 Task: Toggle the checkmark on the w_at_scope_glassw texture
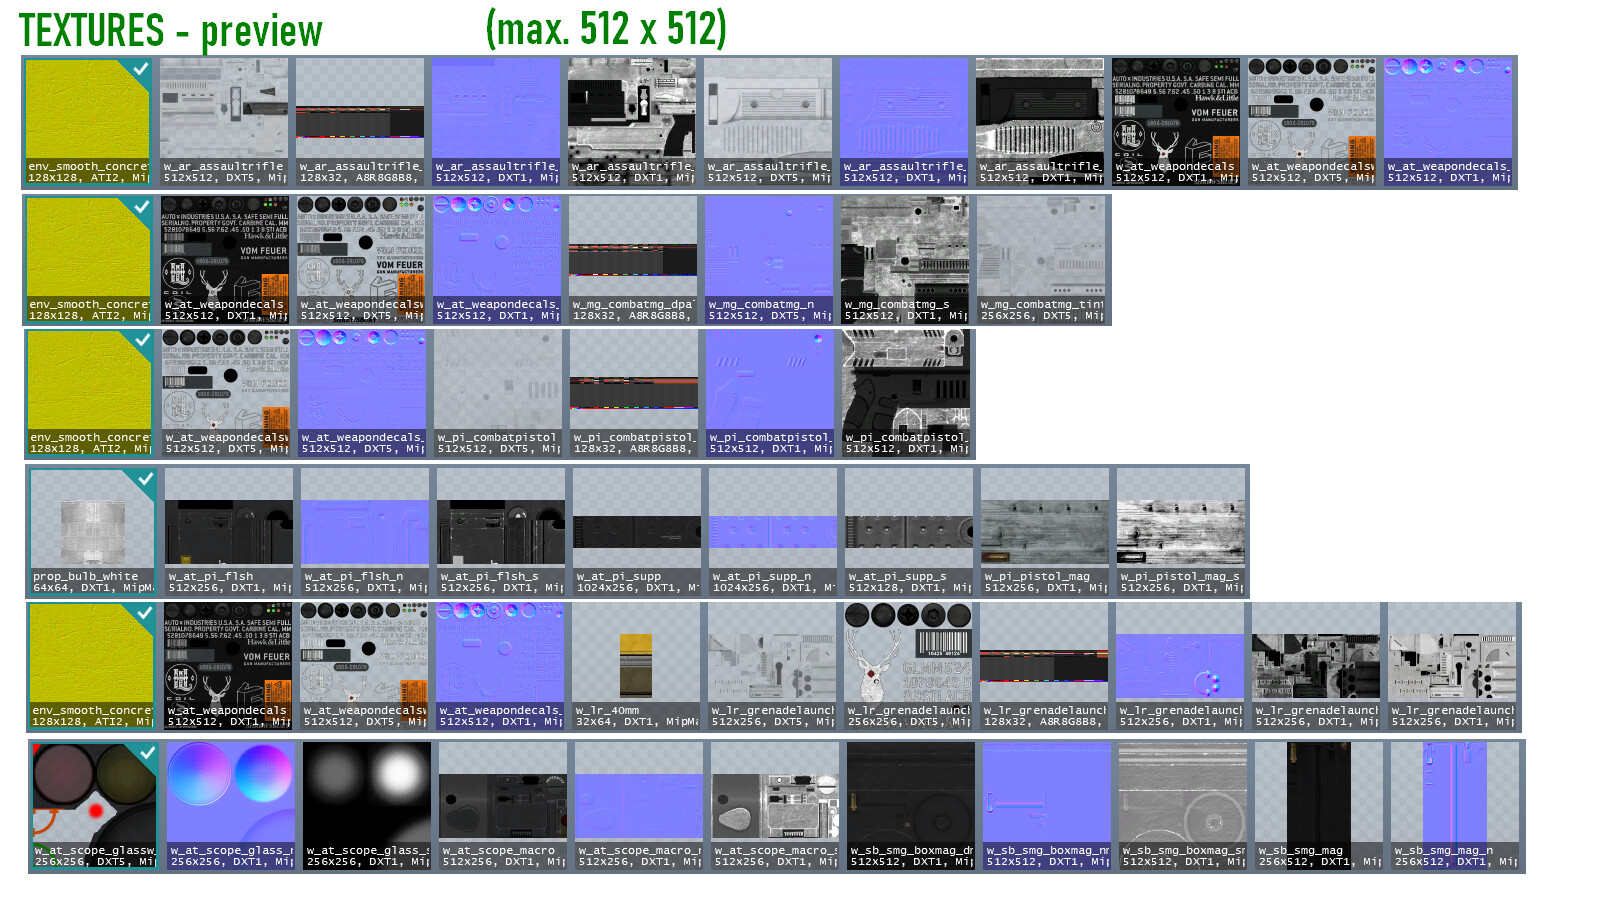[x=147, y=752]
